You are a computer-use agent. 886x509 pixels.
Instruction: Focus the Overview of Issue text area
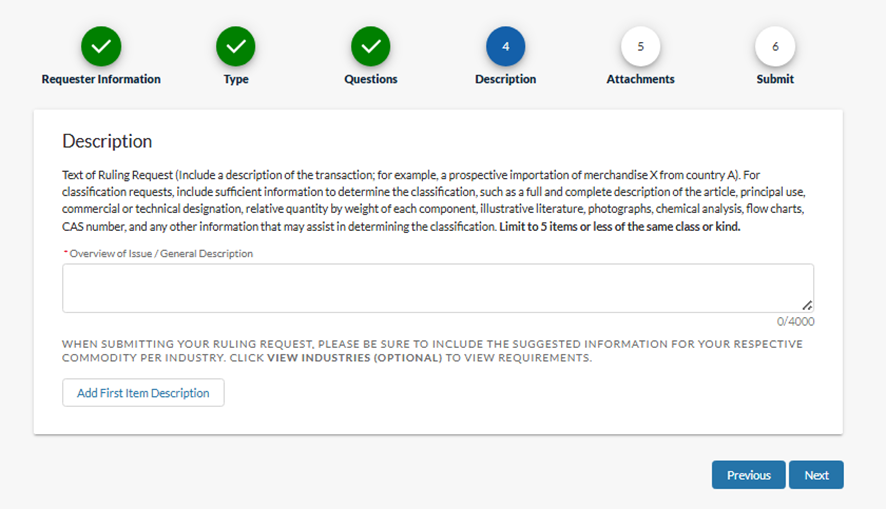click(x=438, y=288)
